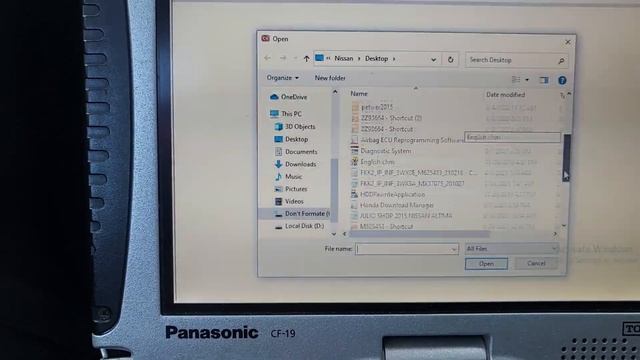
Task: Click the Airbag ECU Reprogramming Software icon
Action: 354,140
